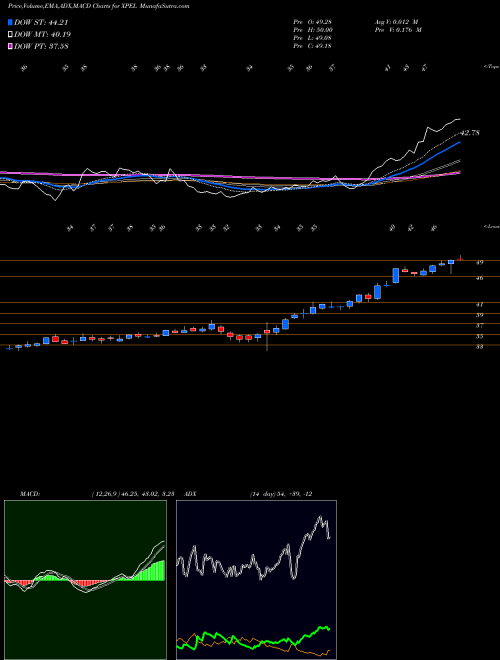Screen dimensions: 500x660
Task: Click MACD parameters '(12,26,9) 46.25, 43.02, 3.23'
Action: click(133, 494)
